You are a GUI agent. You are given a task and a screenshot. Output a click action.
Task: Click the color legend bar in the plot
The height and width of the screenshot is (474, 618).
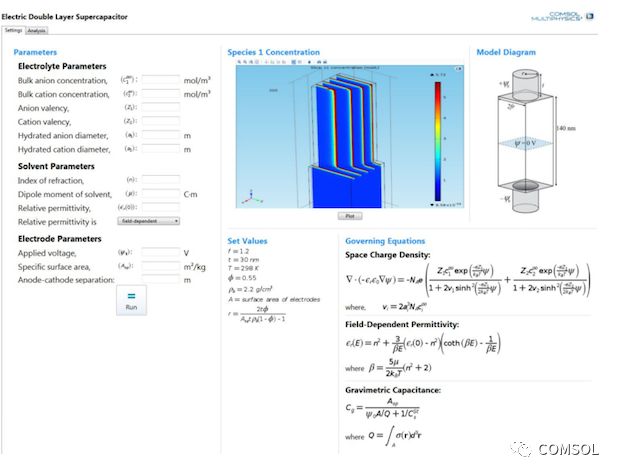coord(438,141)
